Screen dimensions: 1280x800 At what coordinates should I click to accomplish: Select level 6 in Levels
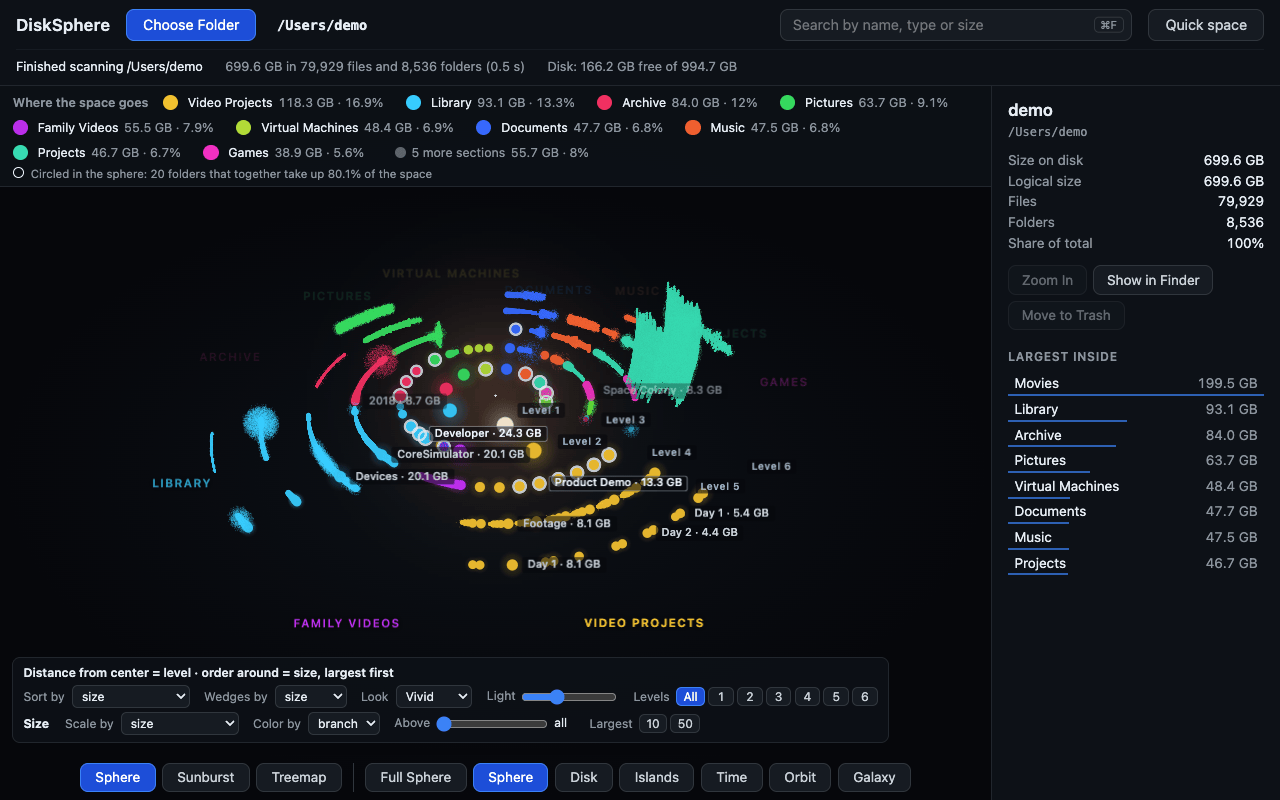(865, 697)
